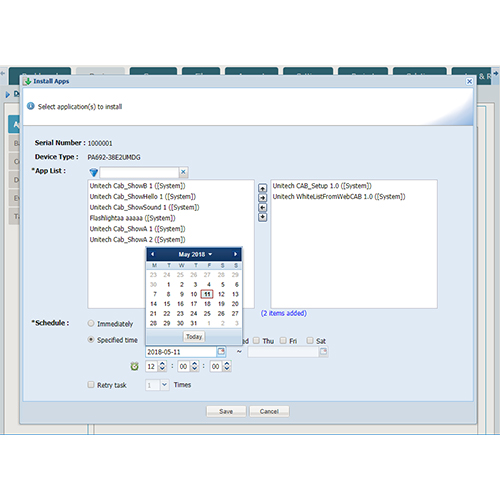Check the Thu weekday checkbox
Viewport: 500px width, 500px height.
[256, 340]
